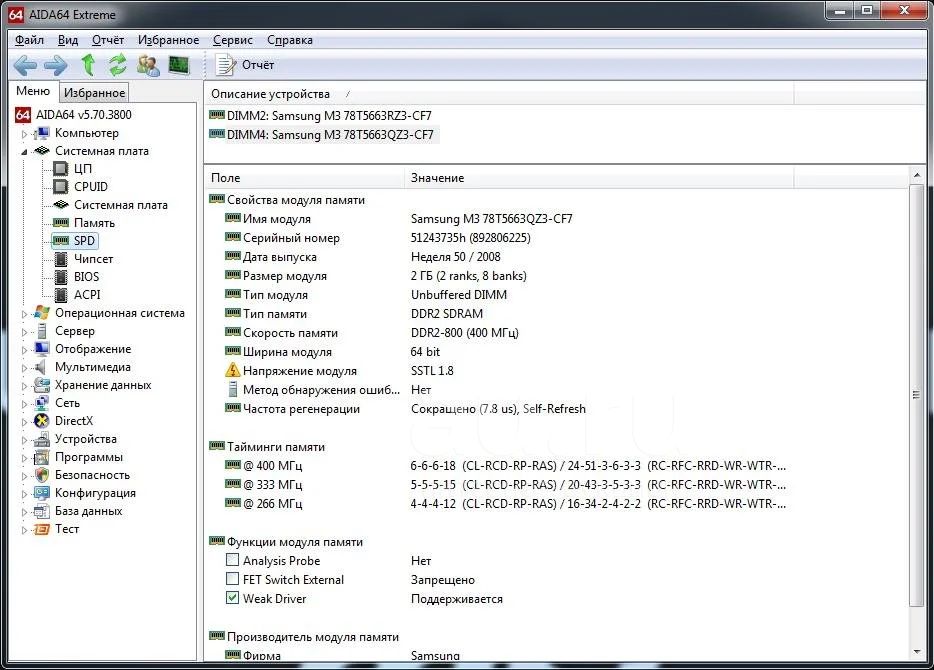934x670 pixels.
Task: Open the ACPI tree item
Action: coord(87,294)
